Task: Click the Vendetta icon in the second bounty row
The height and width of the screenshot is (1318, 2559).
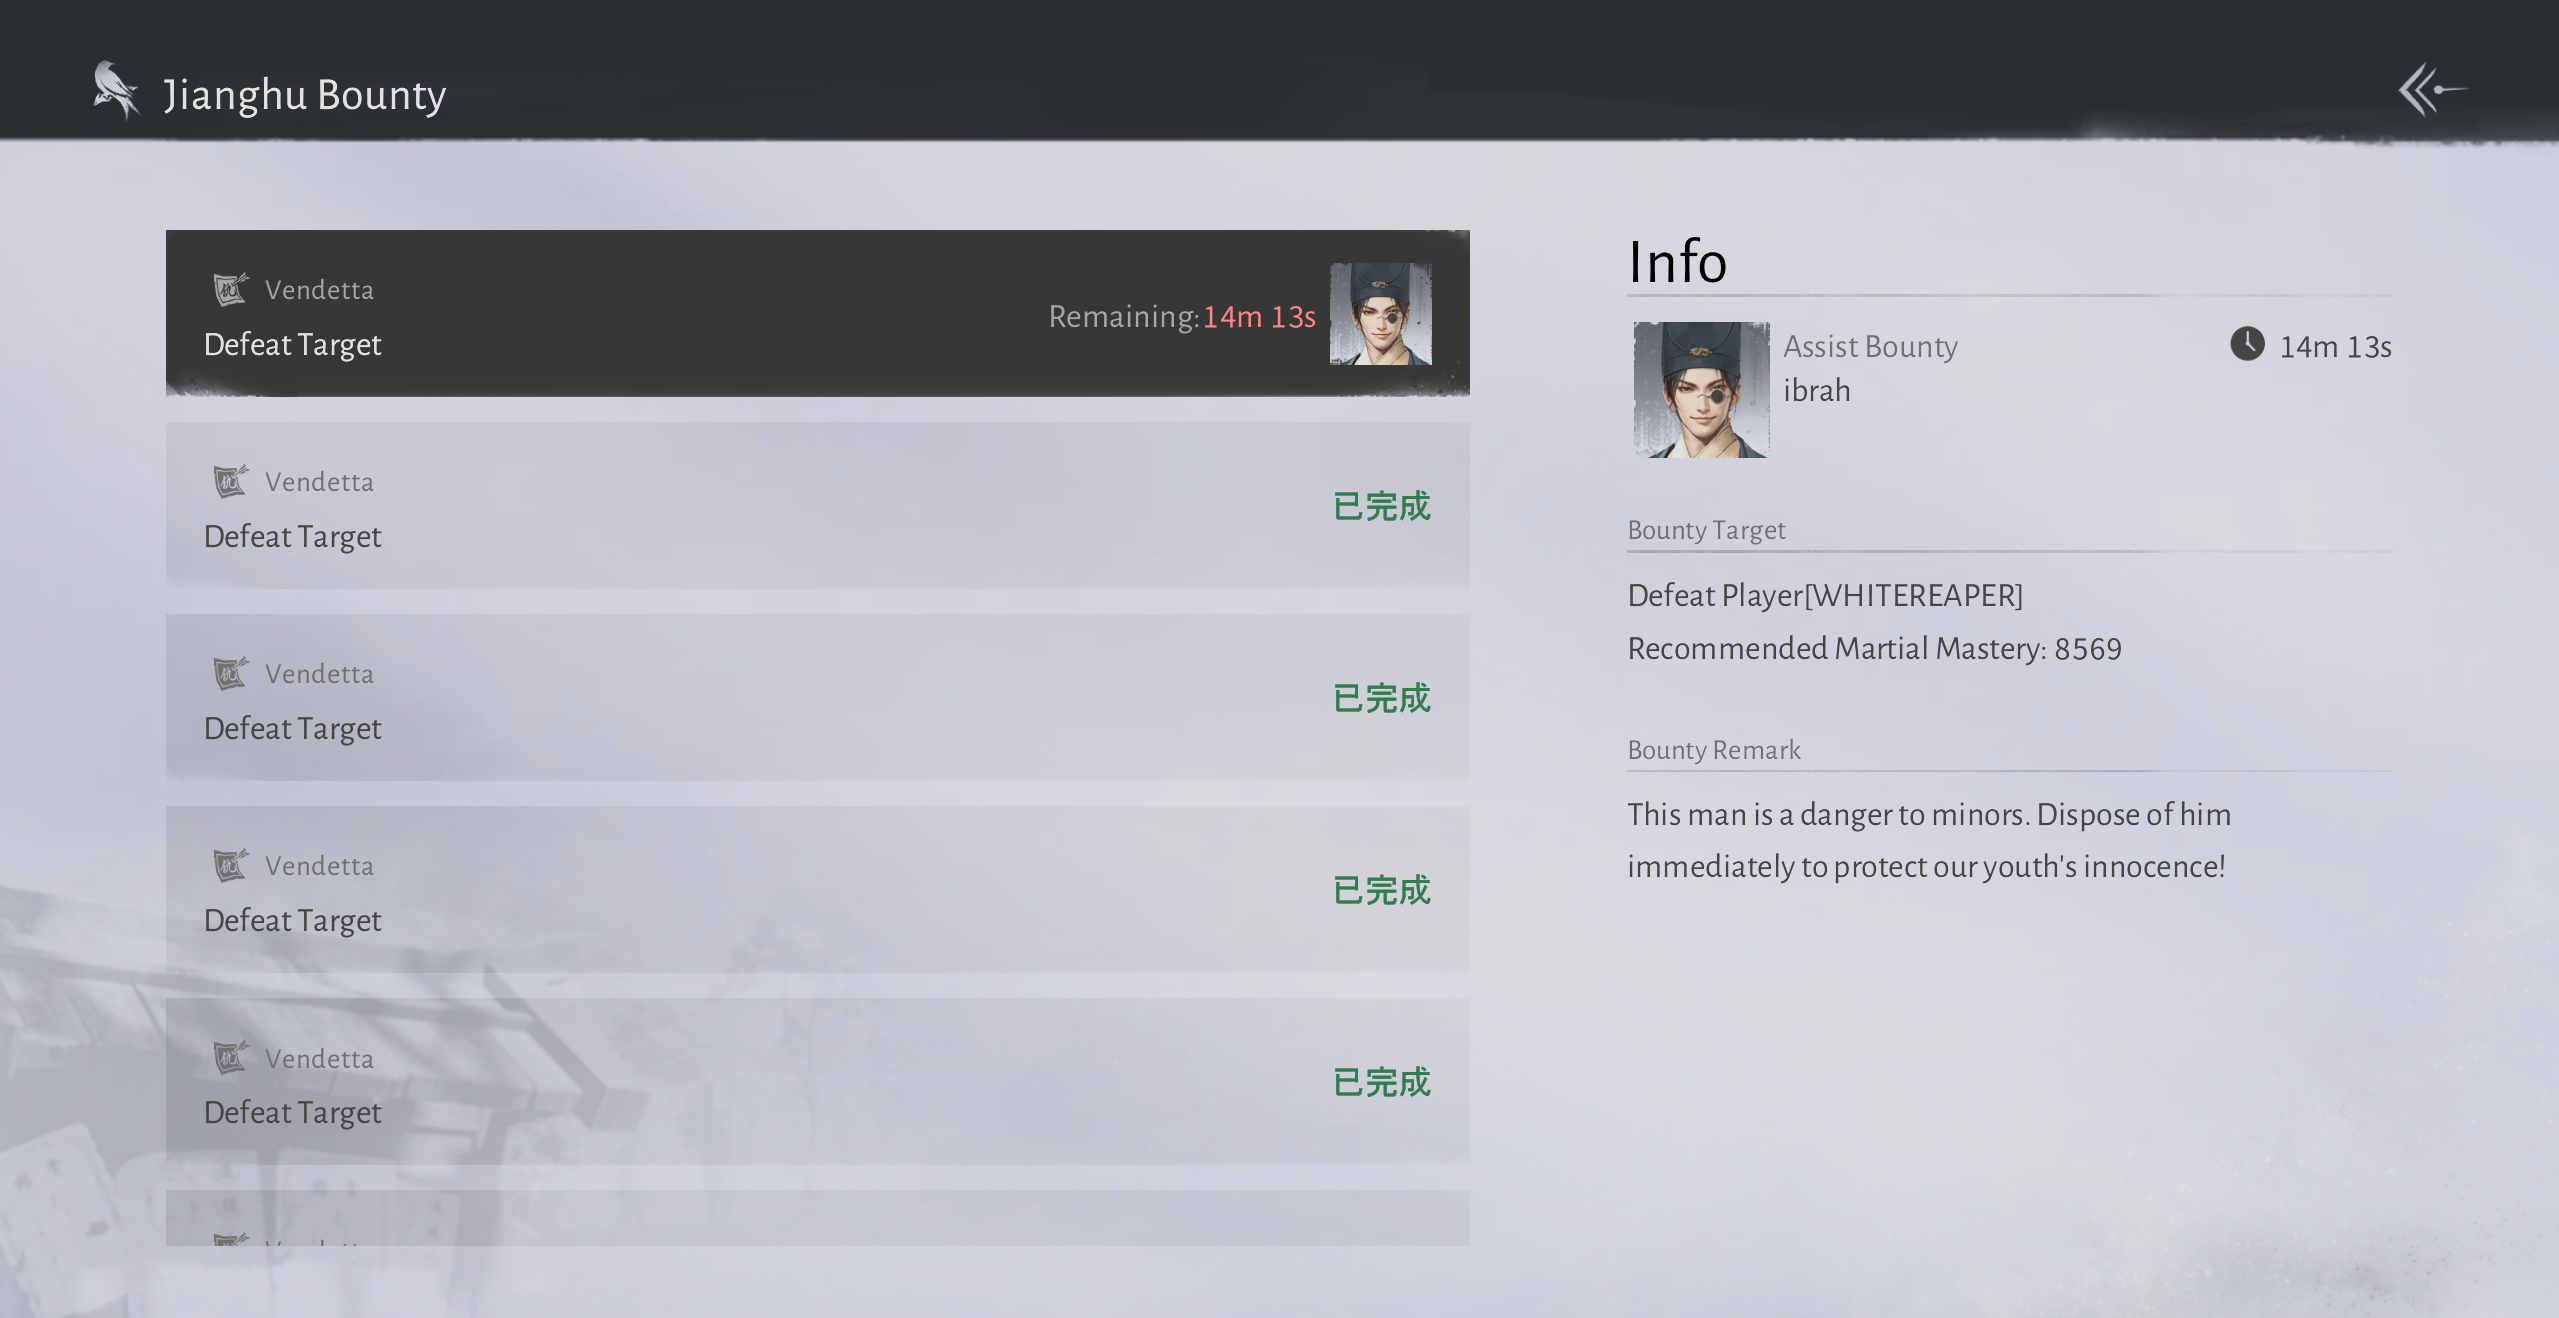Action: (x=230, y=481)
